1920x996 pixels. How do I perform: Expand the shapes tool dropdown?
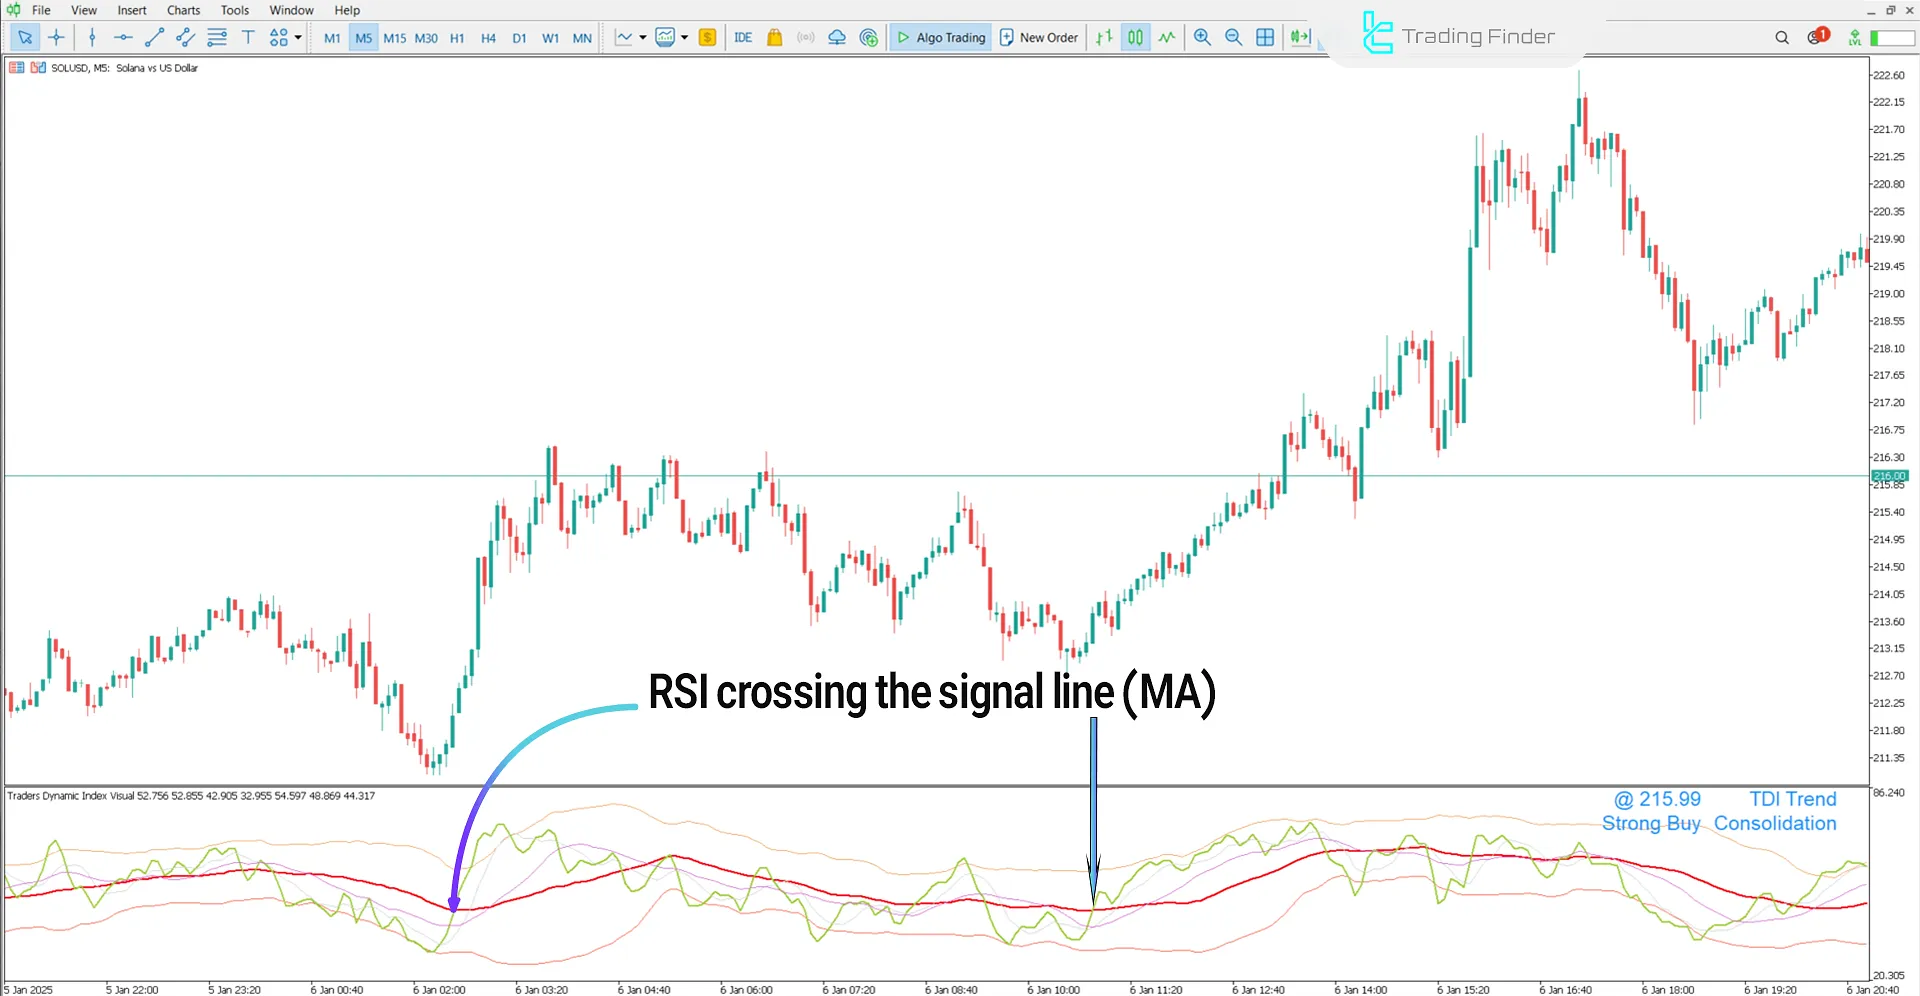pos(297,37)
